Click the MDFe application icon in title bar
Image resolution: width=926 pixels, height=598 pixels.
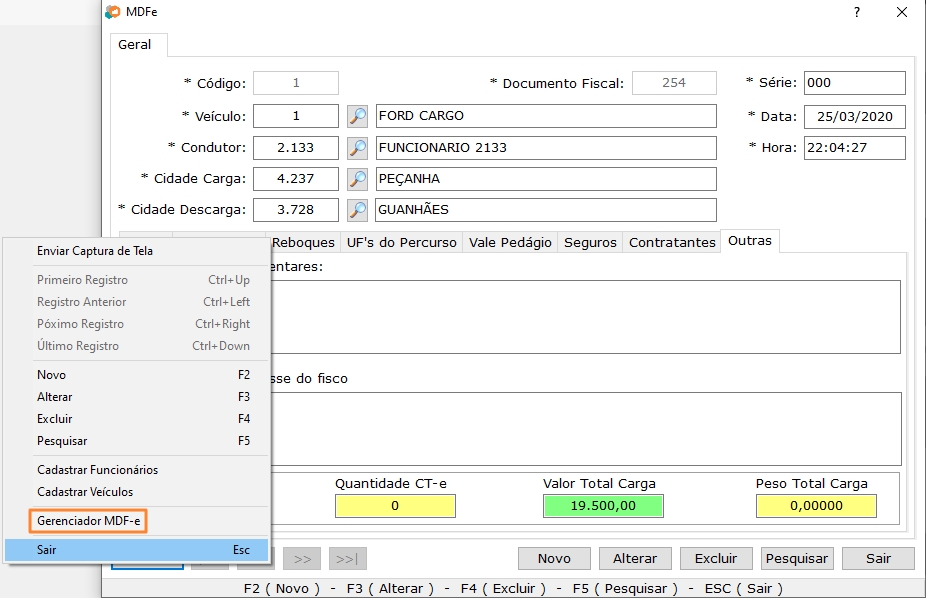[113, 12]
